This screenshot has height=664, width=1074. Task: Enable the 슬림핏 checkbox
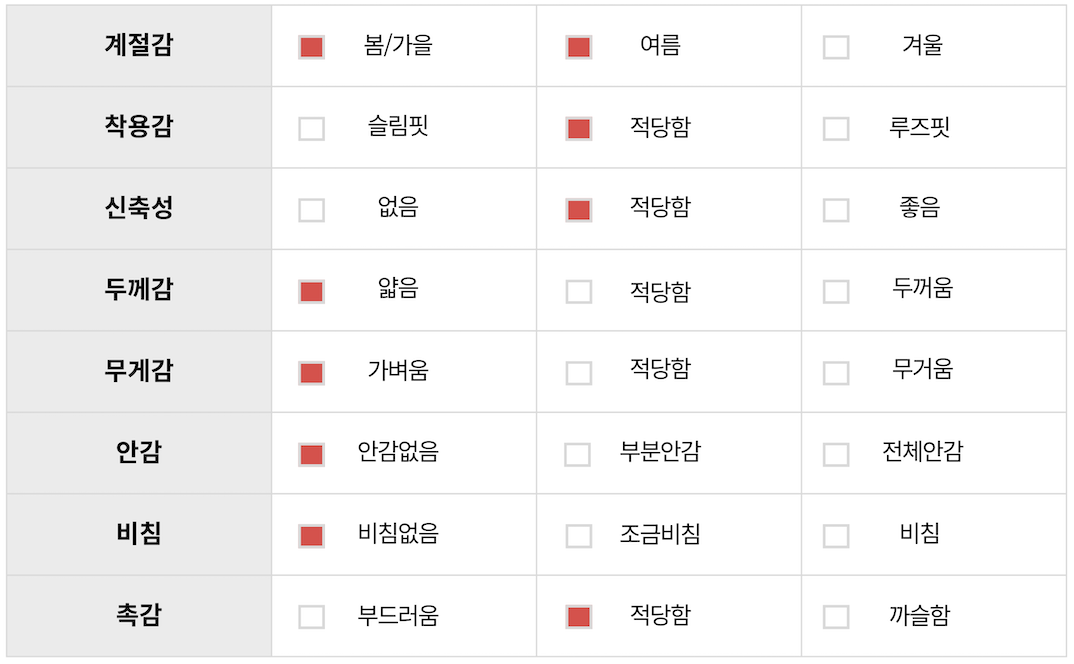pyautogui.click(x=311, y=129)
